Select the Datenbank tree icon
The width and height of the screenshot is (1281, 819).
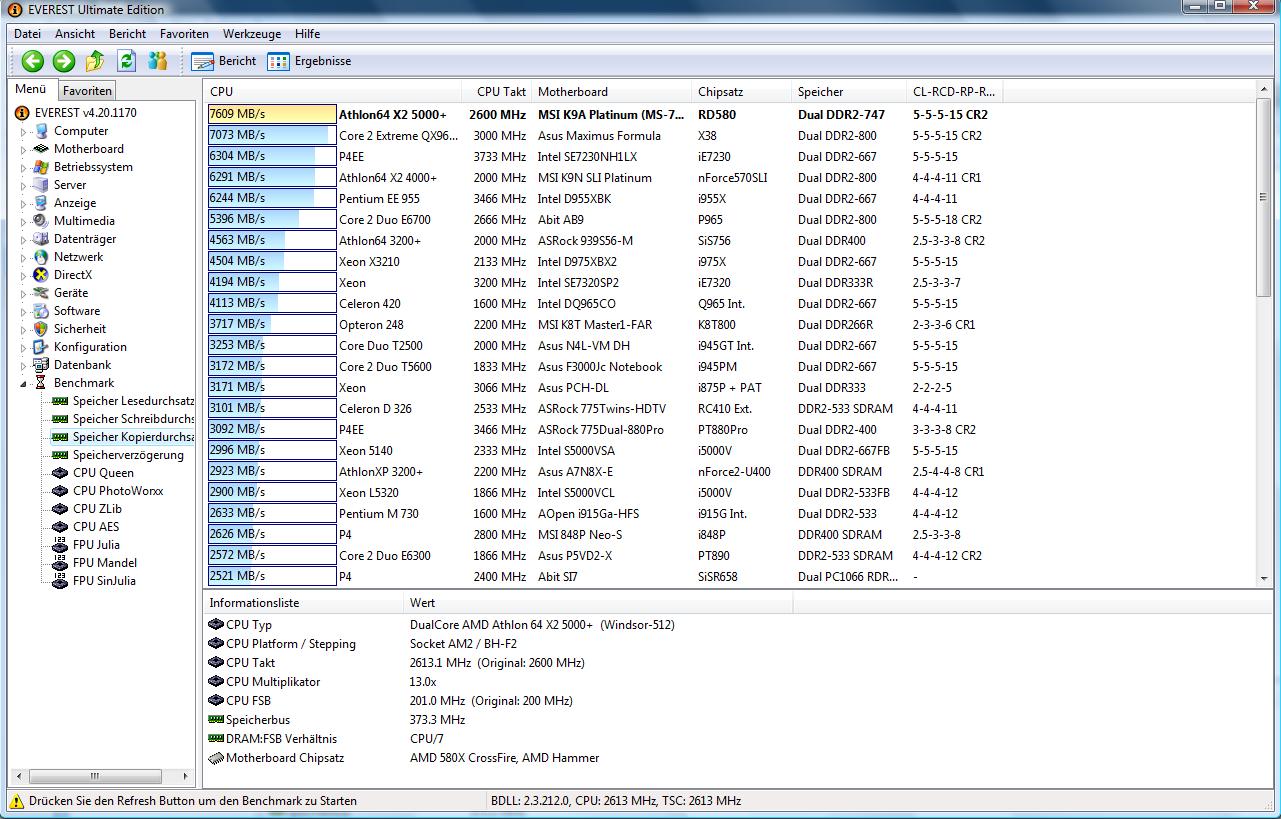[x=41, y=365]
